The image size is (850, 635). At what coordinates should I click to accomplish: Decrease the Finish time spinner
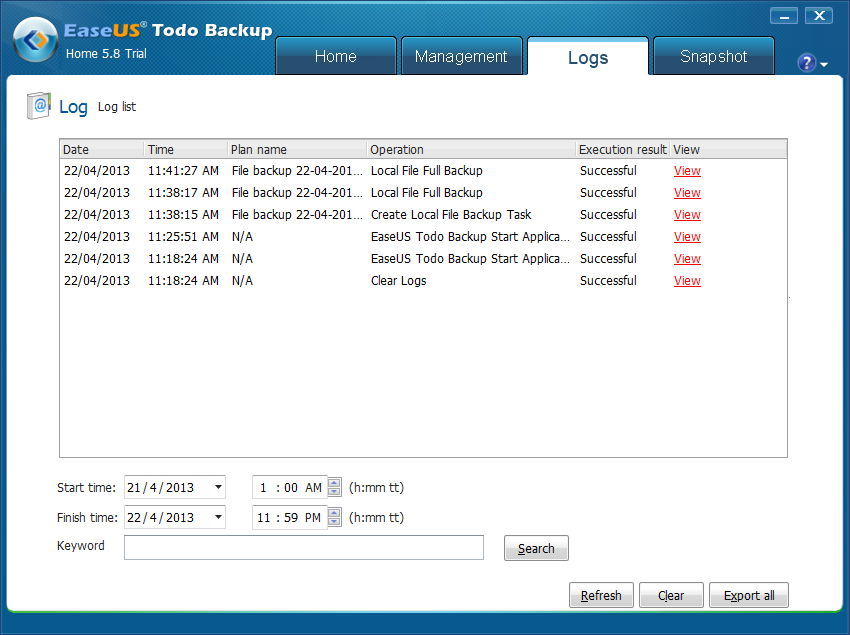click(334, 522)
